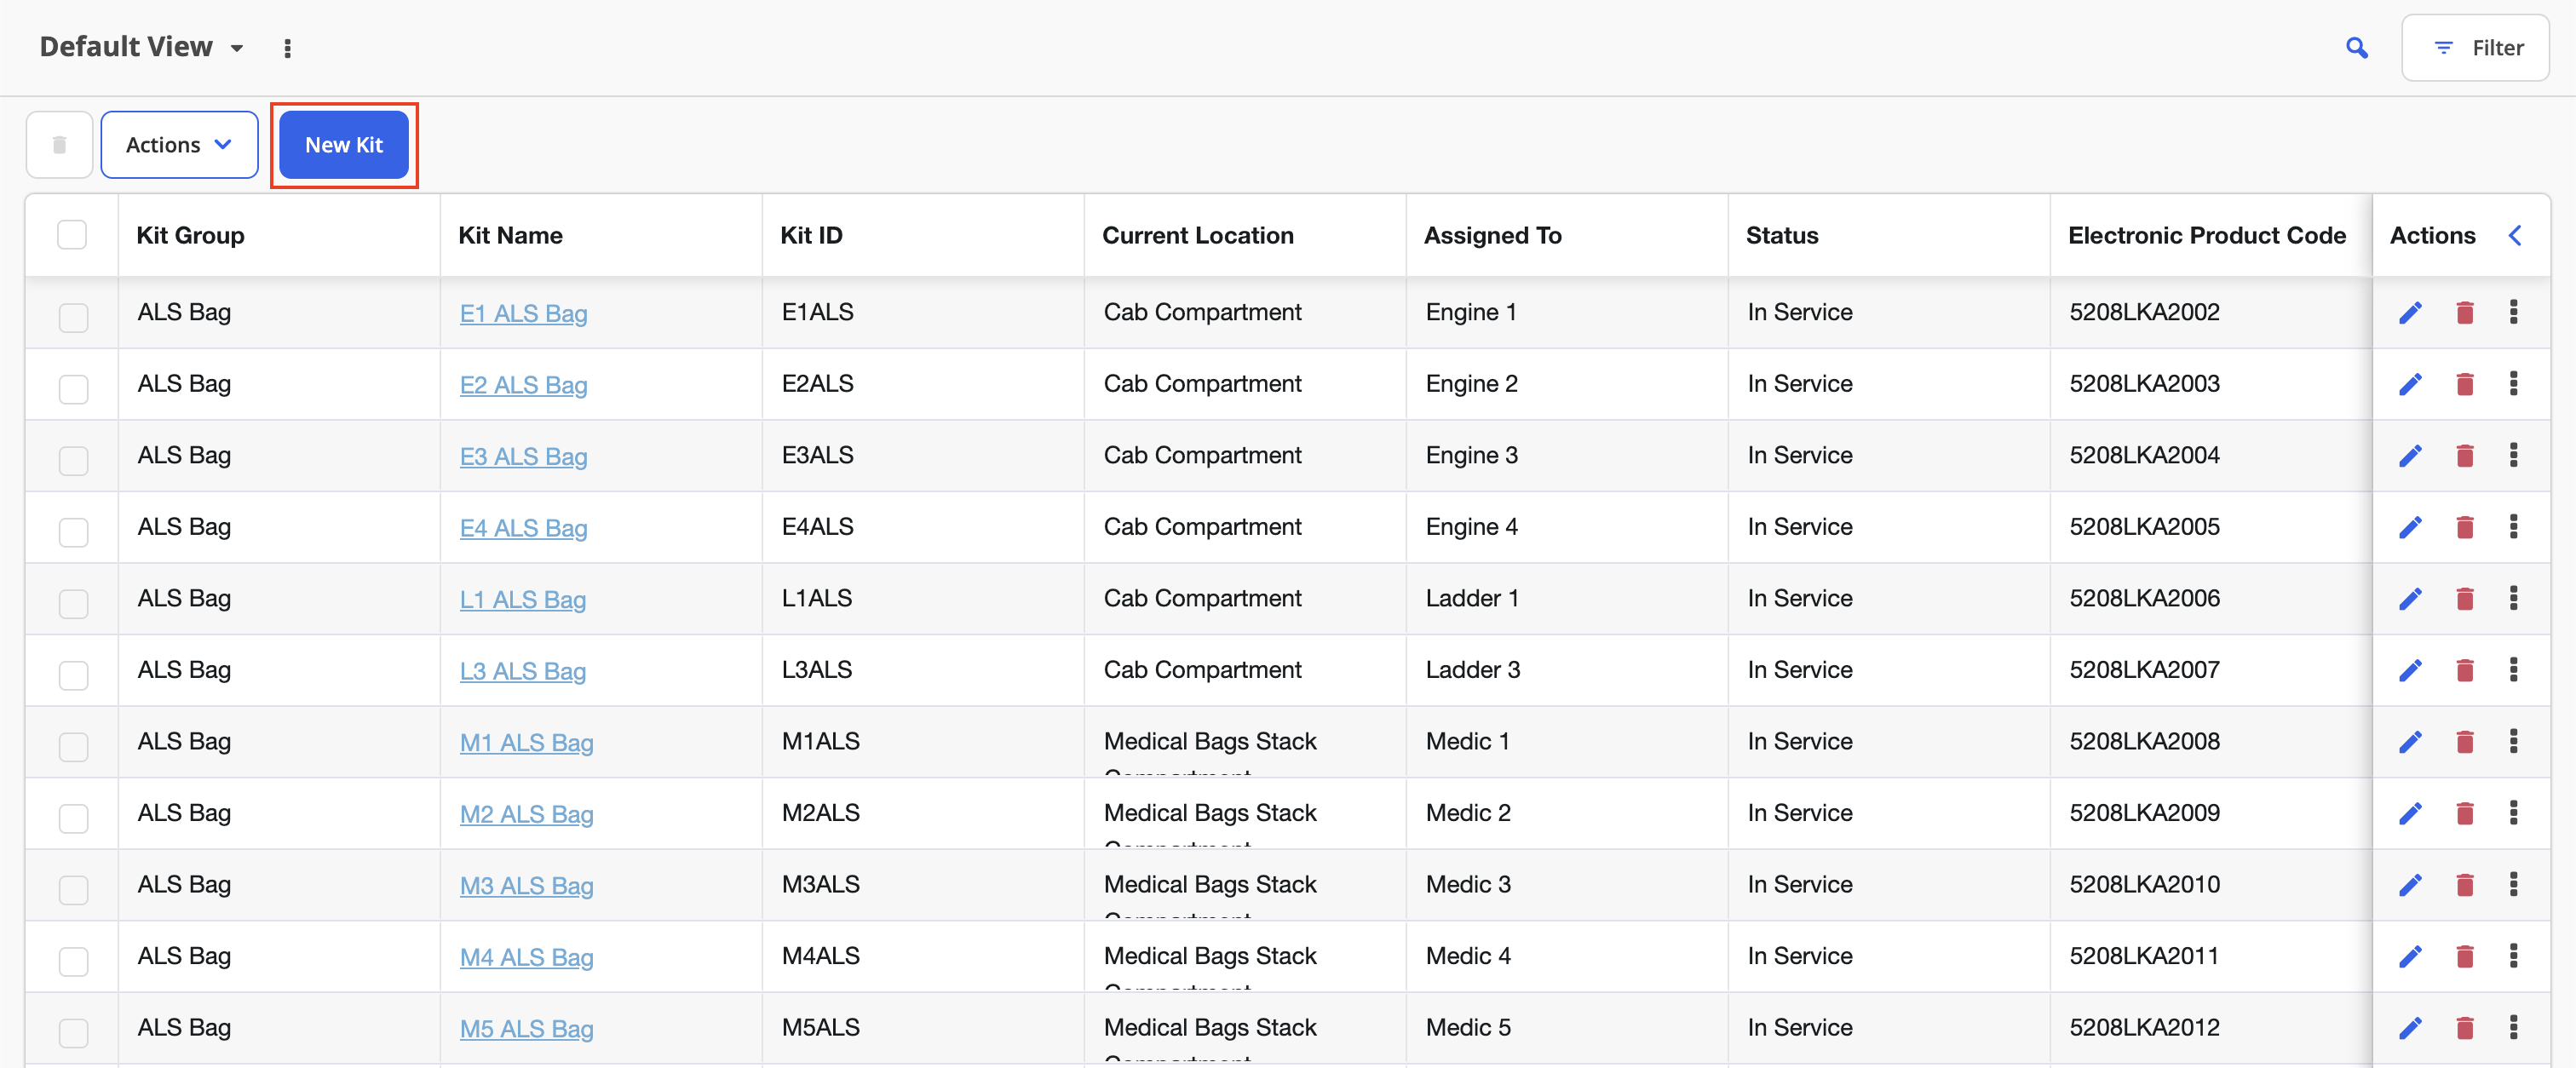The image size is (2576, 1068).
Task: Check the M2 ALS Bag row checkbox
Action: [73, 818]
